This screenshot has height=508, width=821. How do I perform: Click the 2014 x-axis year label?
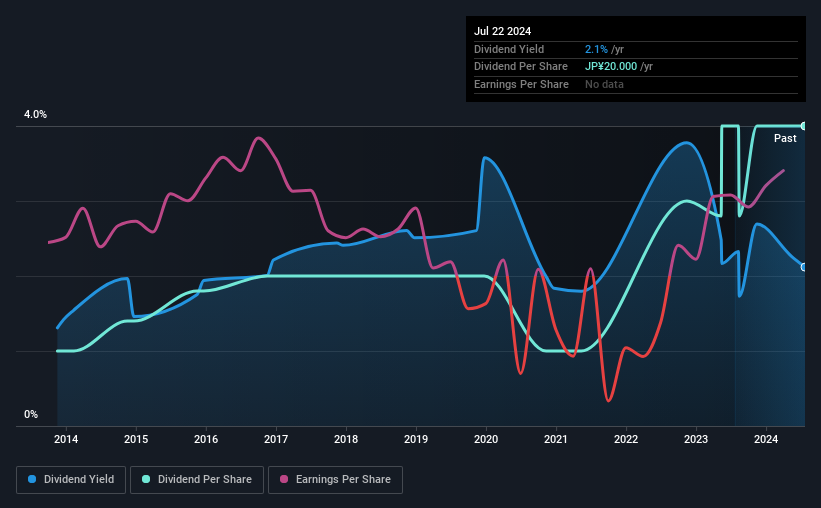tap(66, 439)
